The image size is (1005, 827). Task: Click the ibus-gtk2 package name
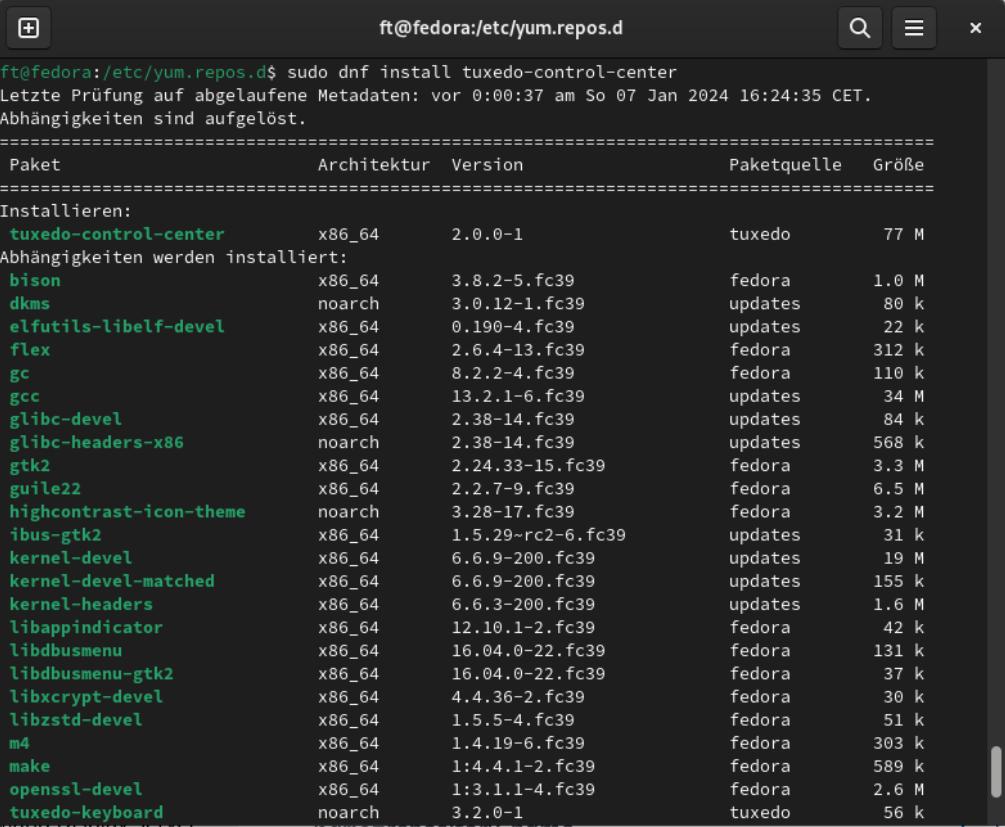(55, 535)
